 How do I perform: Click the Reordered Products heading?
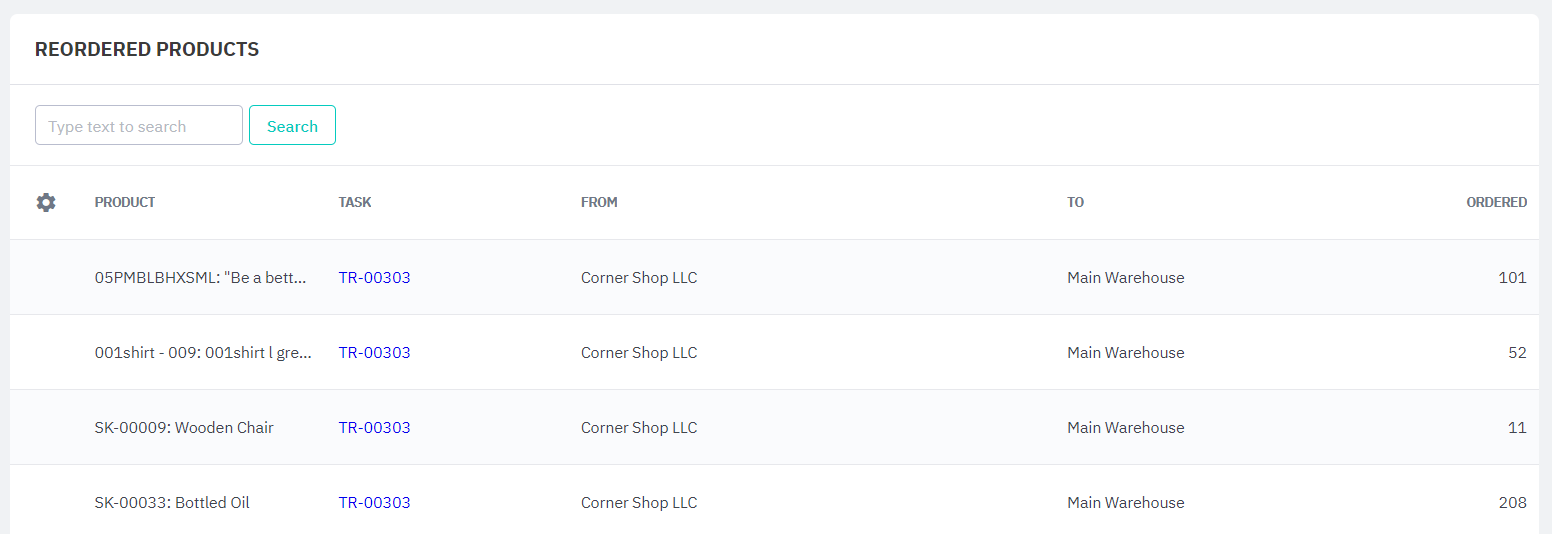[147, 50]
